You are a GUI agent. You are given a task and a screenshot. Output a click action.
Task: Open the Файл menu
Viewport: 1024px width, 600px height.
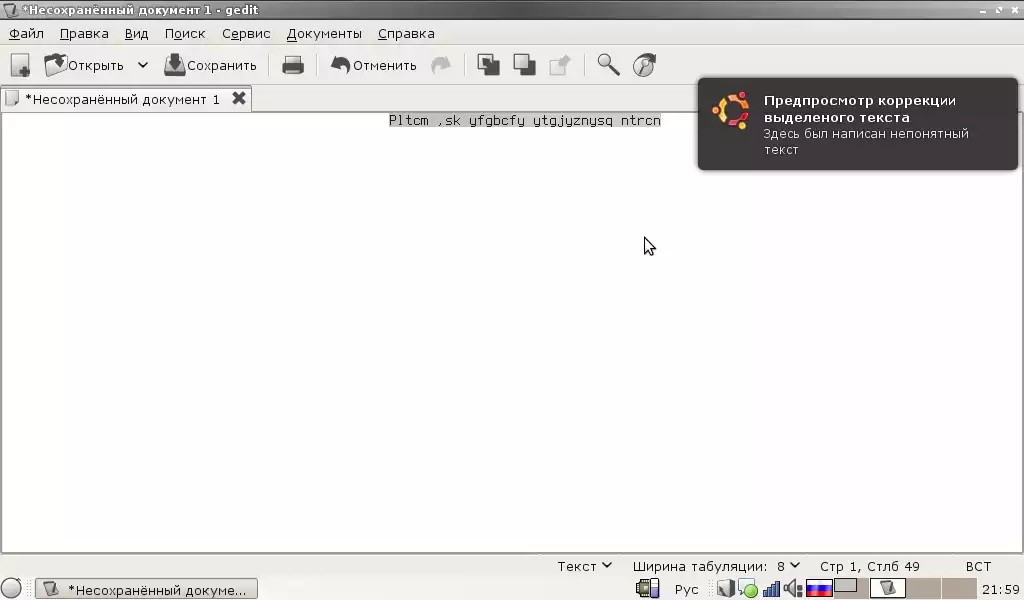pyautogui.click(x=26, y=33)
